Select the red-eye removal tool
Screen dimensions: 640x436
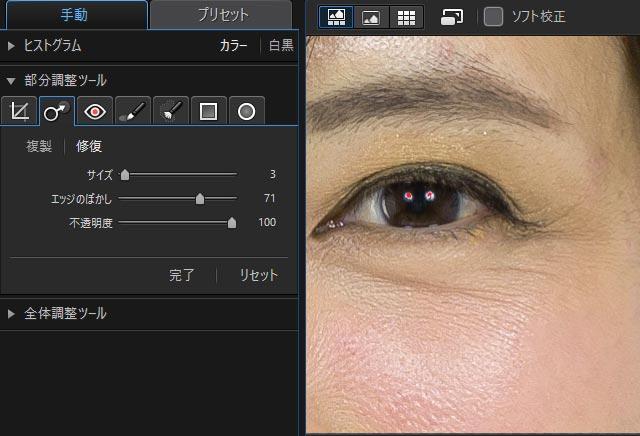pyautogui.click(x=95, y=111)
